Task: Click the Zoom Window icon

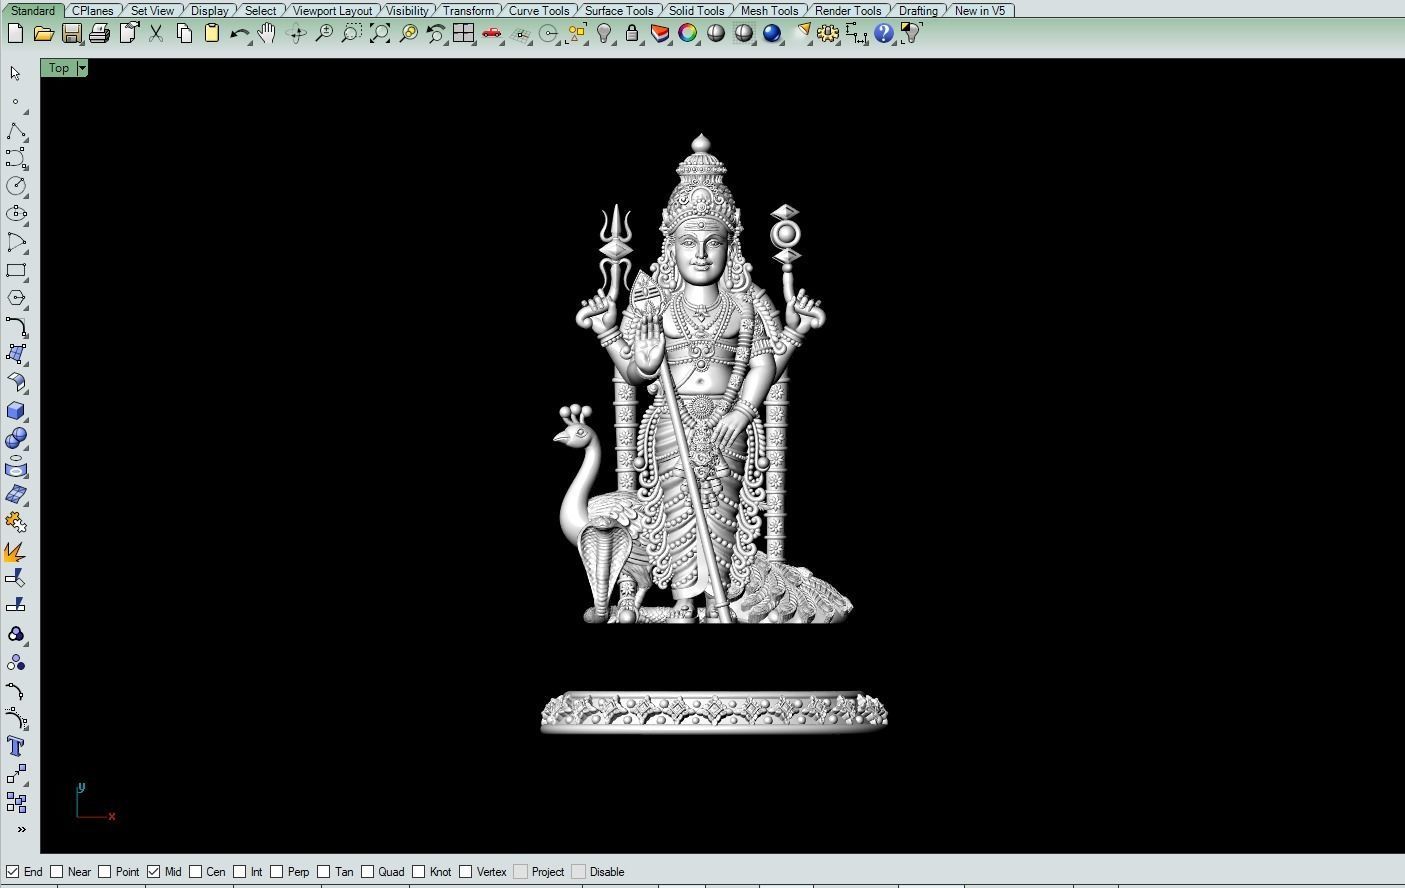Action: 352,33
